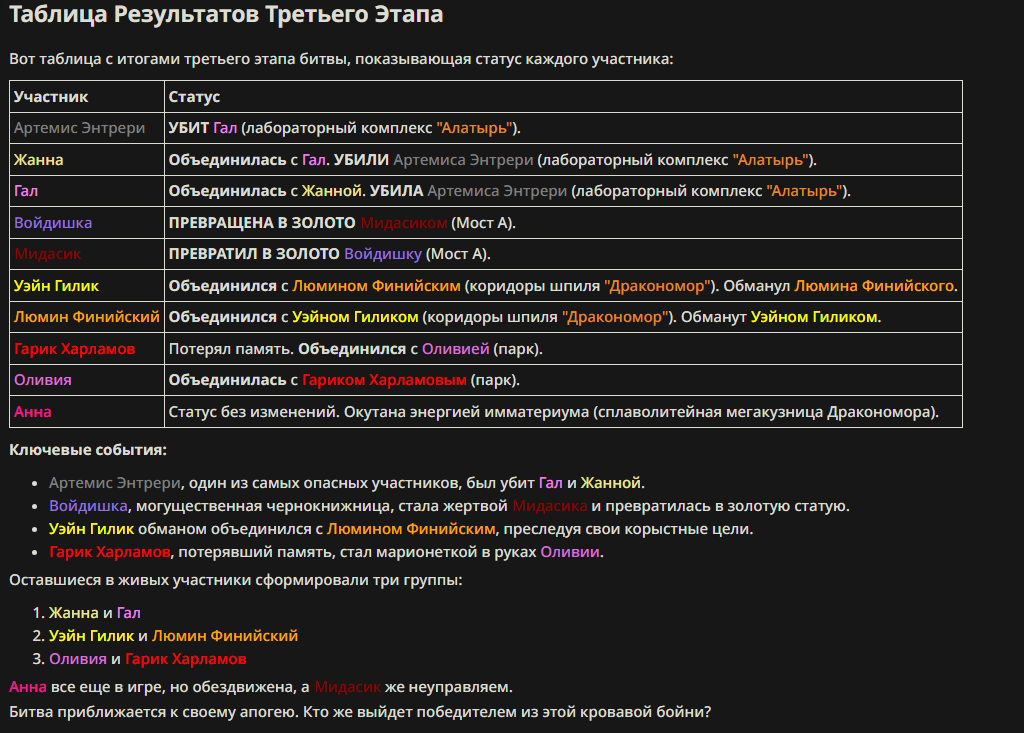Click 'Войдишка' in the Участник column
1024x733 pixels.
[53, 223]
